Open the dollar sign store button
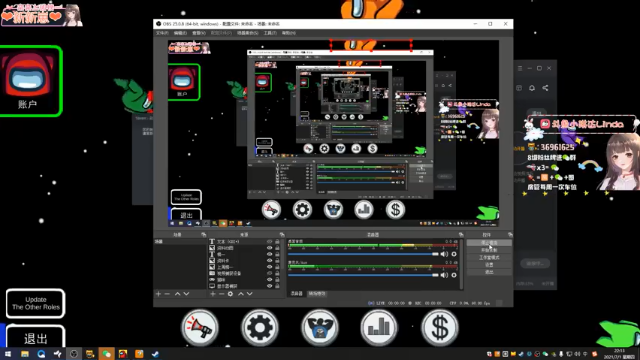 (x=440, y=328)
